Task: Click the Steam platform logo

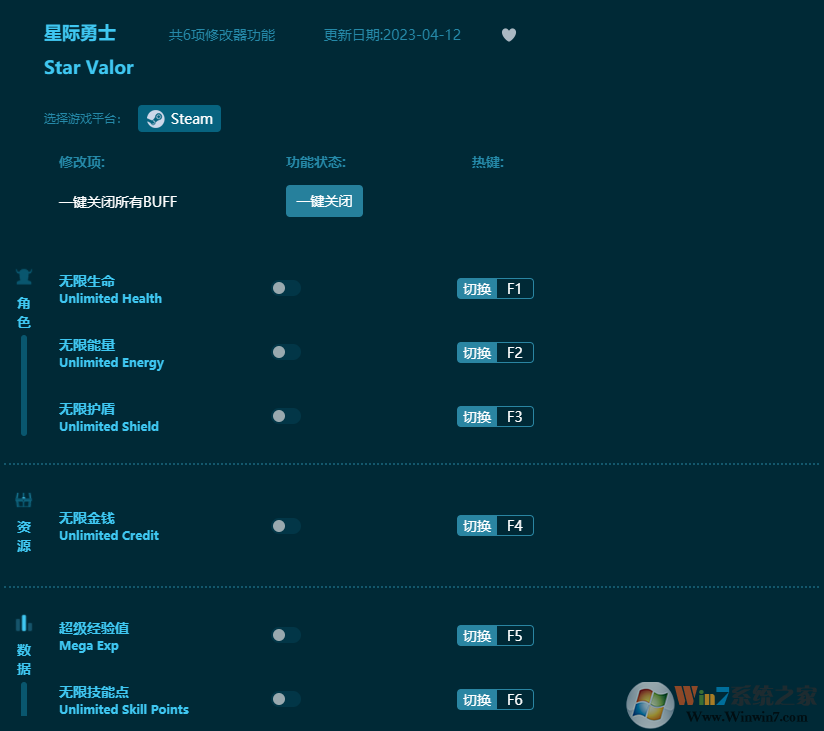Action: pos(155,118)
